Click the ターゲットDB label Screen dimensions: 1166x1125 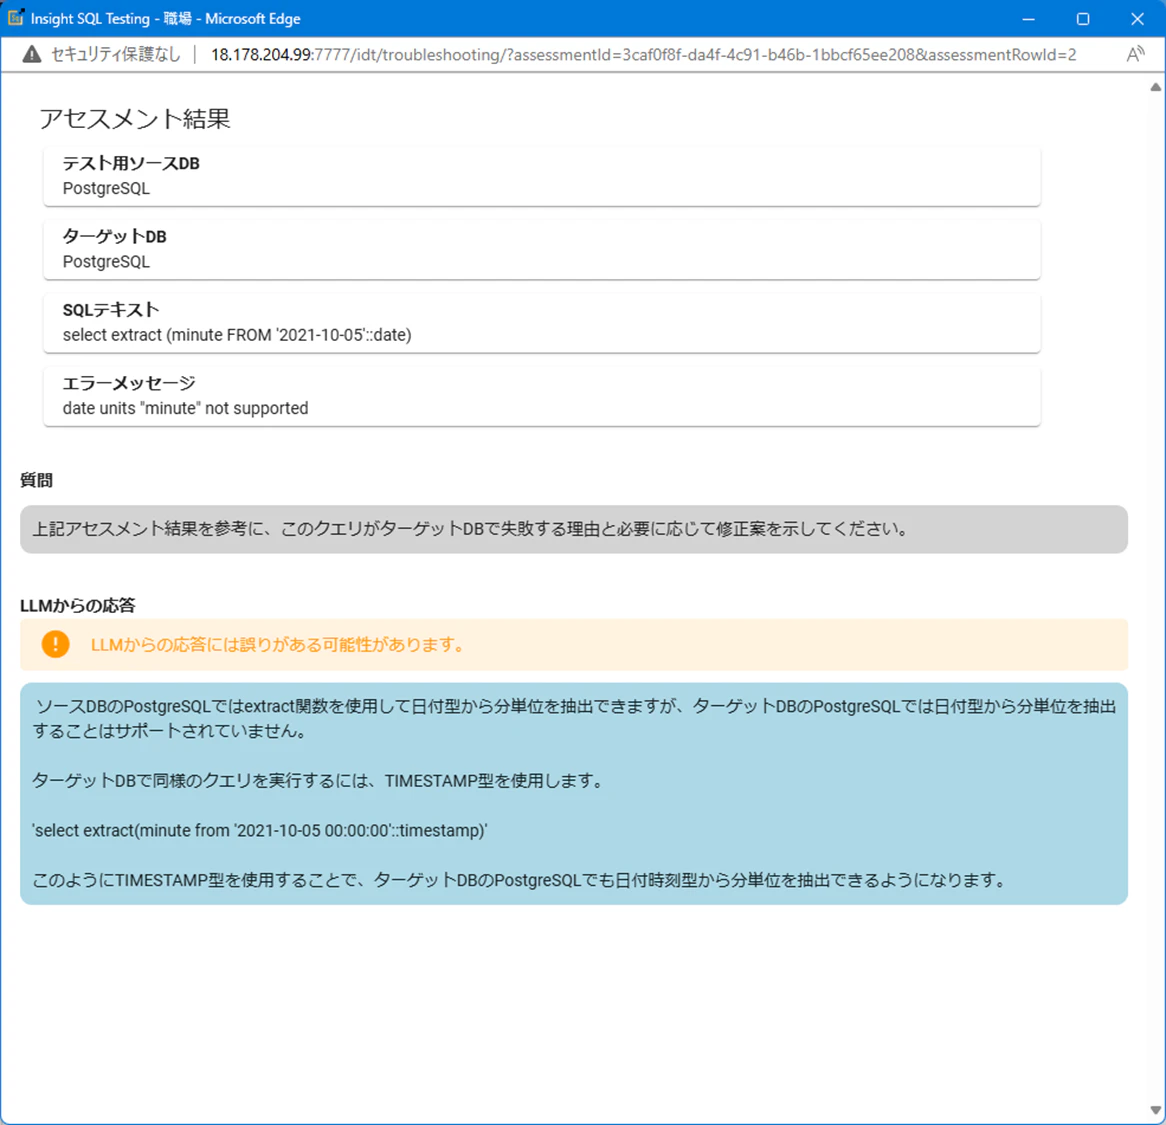point(115,236)
